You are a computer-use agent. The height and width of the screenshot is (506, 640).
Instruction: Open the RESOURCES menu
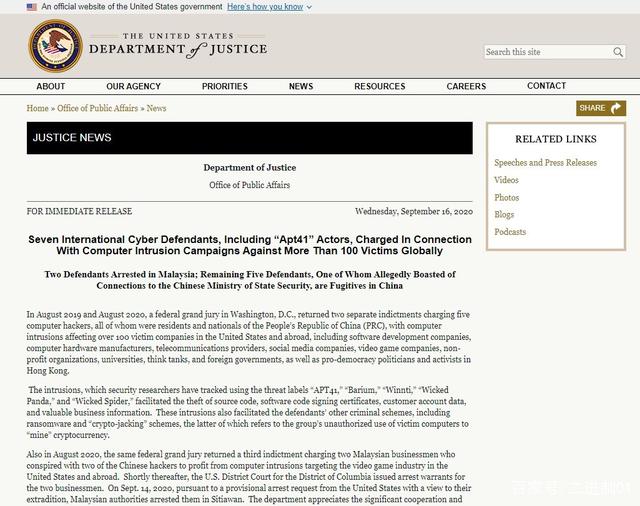380,87
